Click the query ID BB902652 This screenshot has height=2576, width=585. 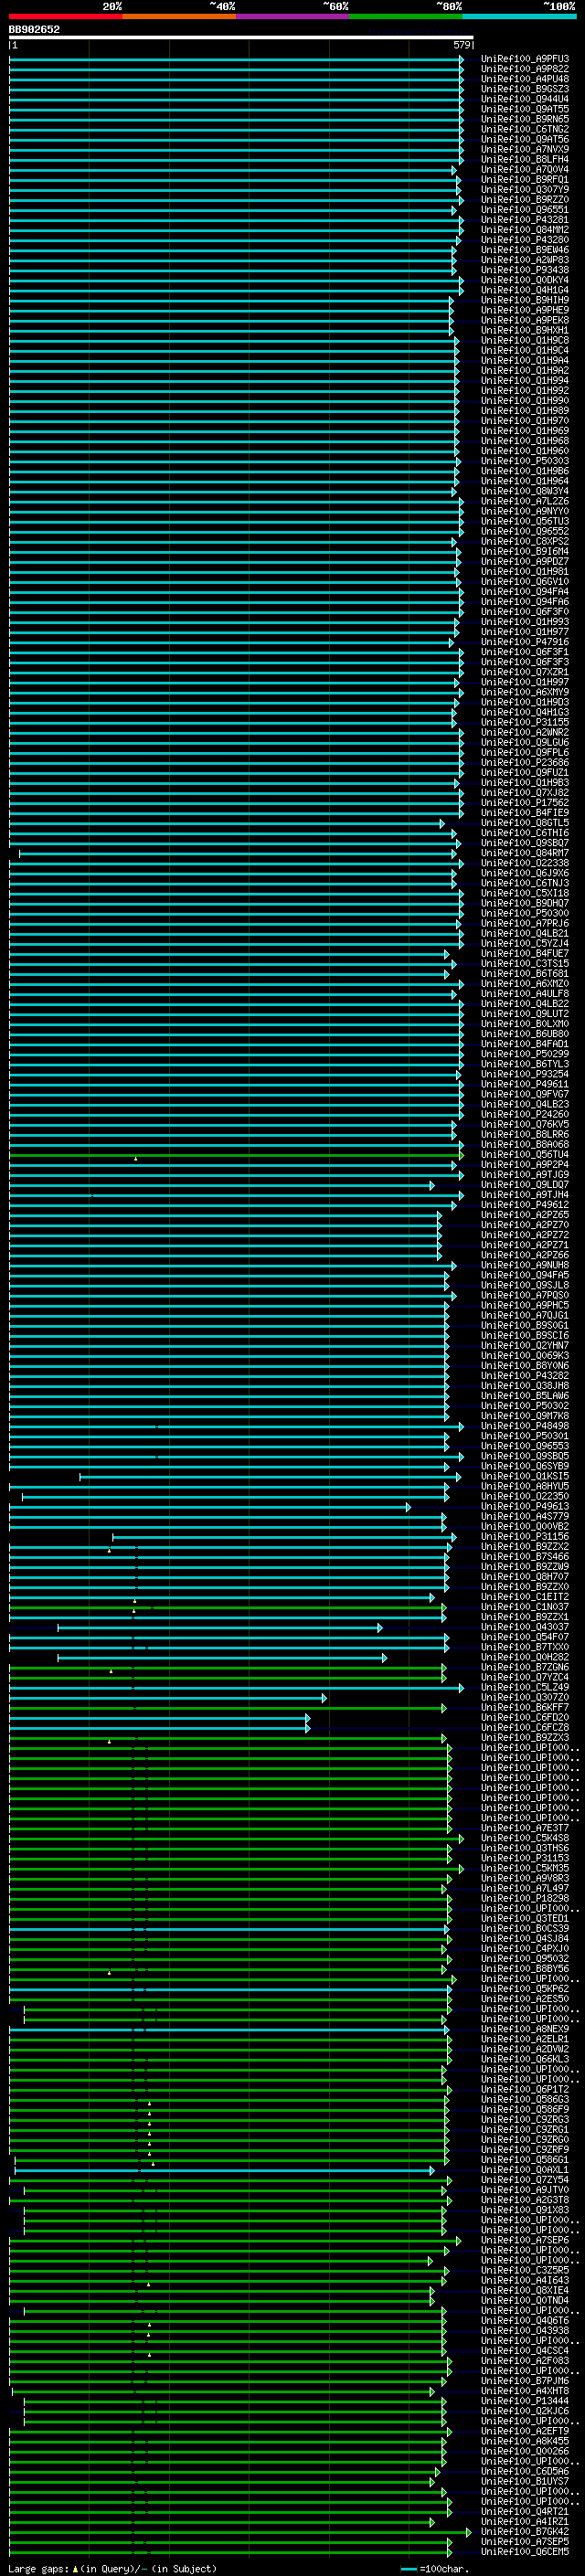[34, 29]
